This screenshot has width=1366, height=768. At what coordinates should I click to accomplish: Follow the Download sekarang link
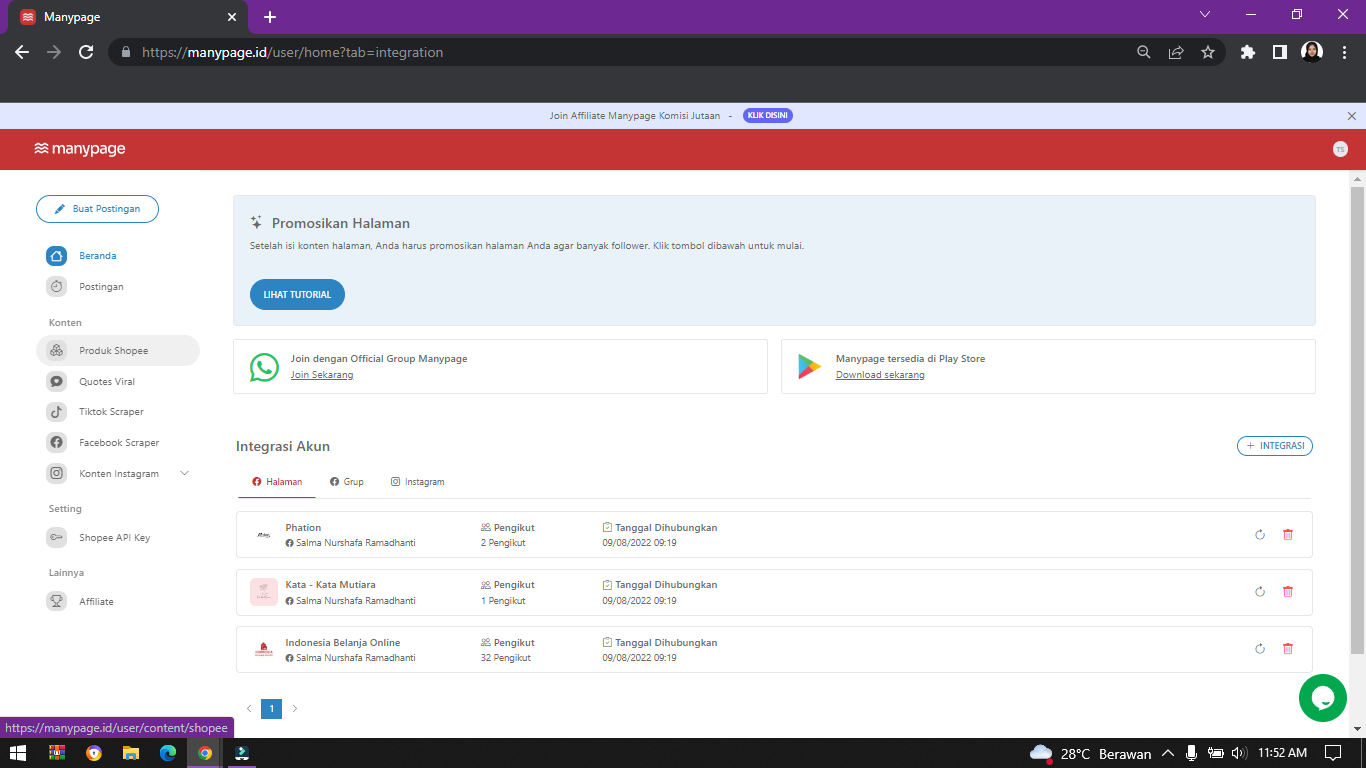pyautogui.click(x=880, y=375)
